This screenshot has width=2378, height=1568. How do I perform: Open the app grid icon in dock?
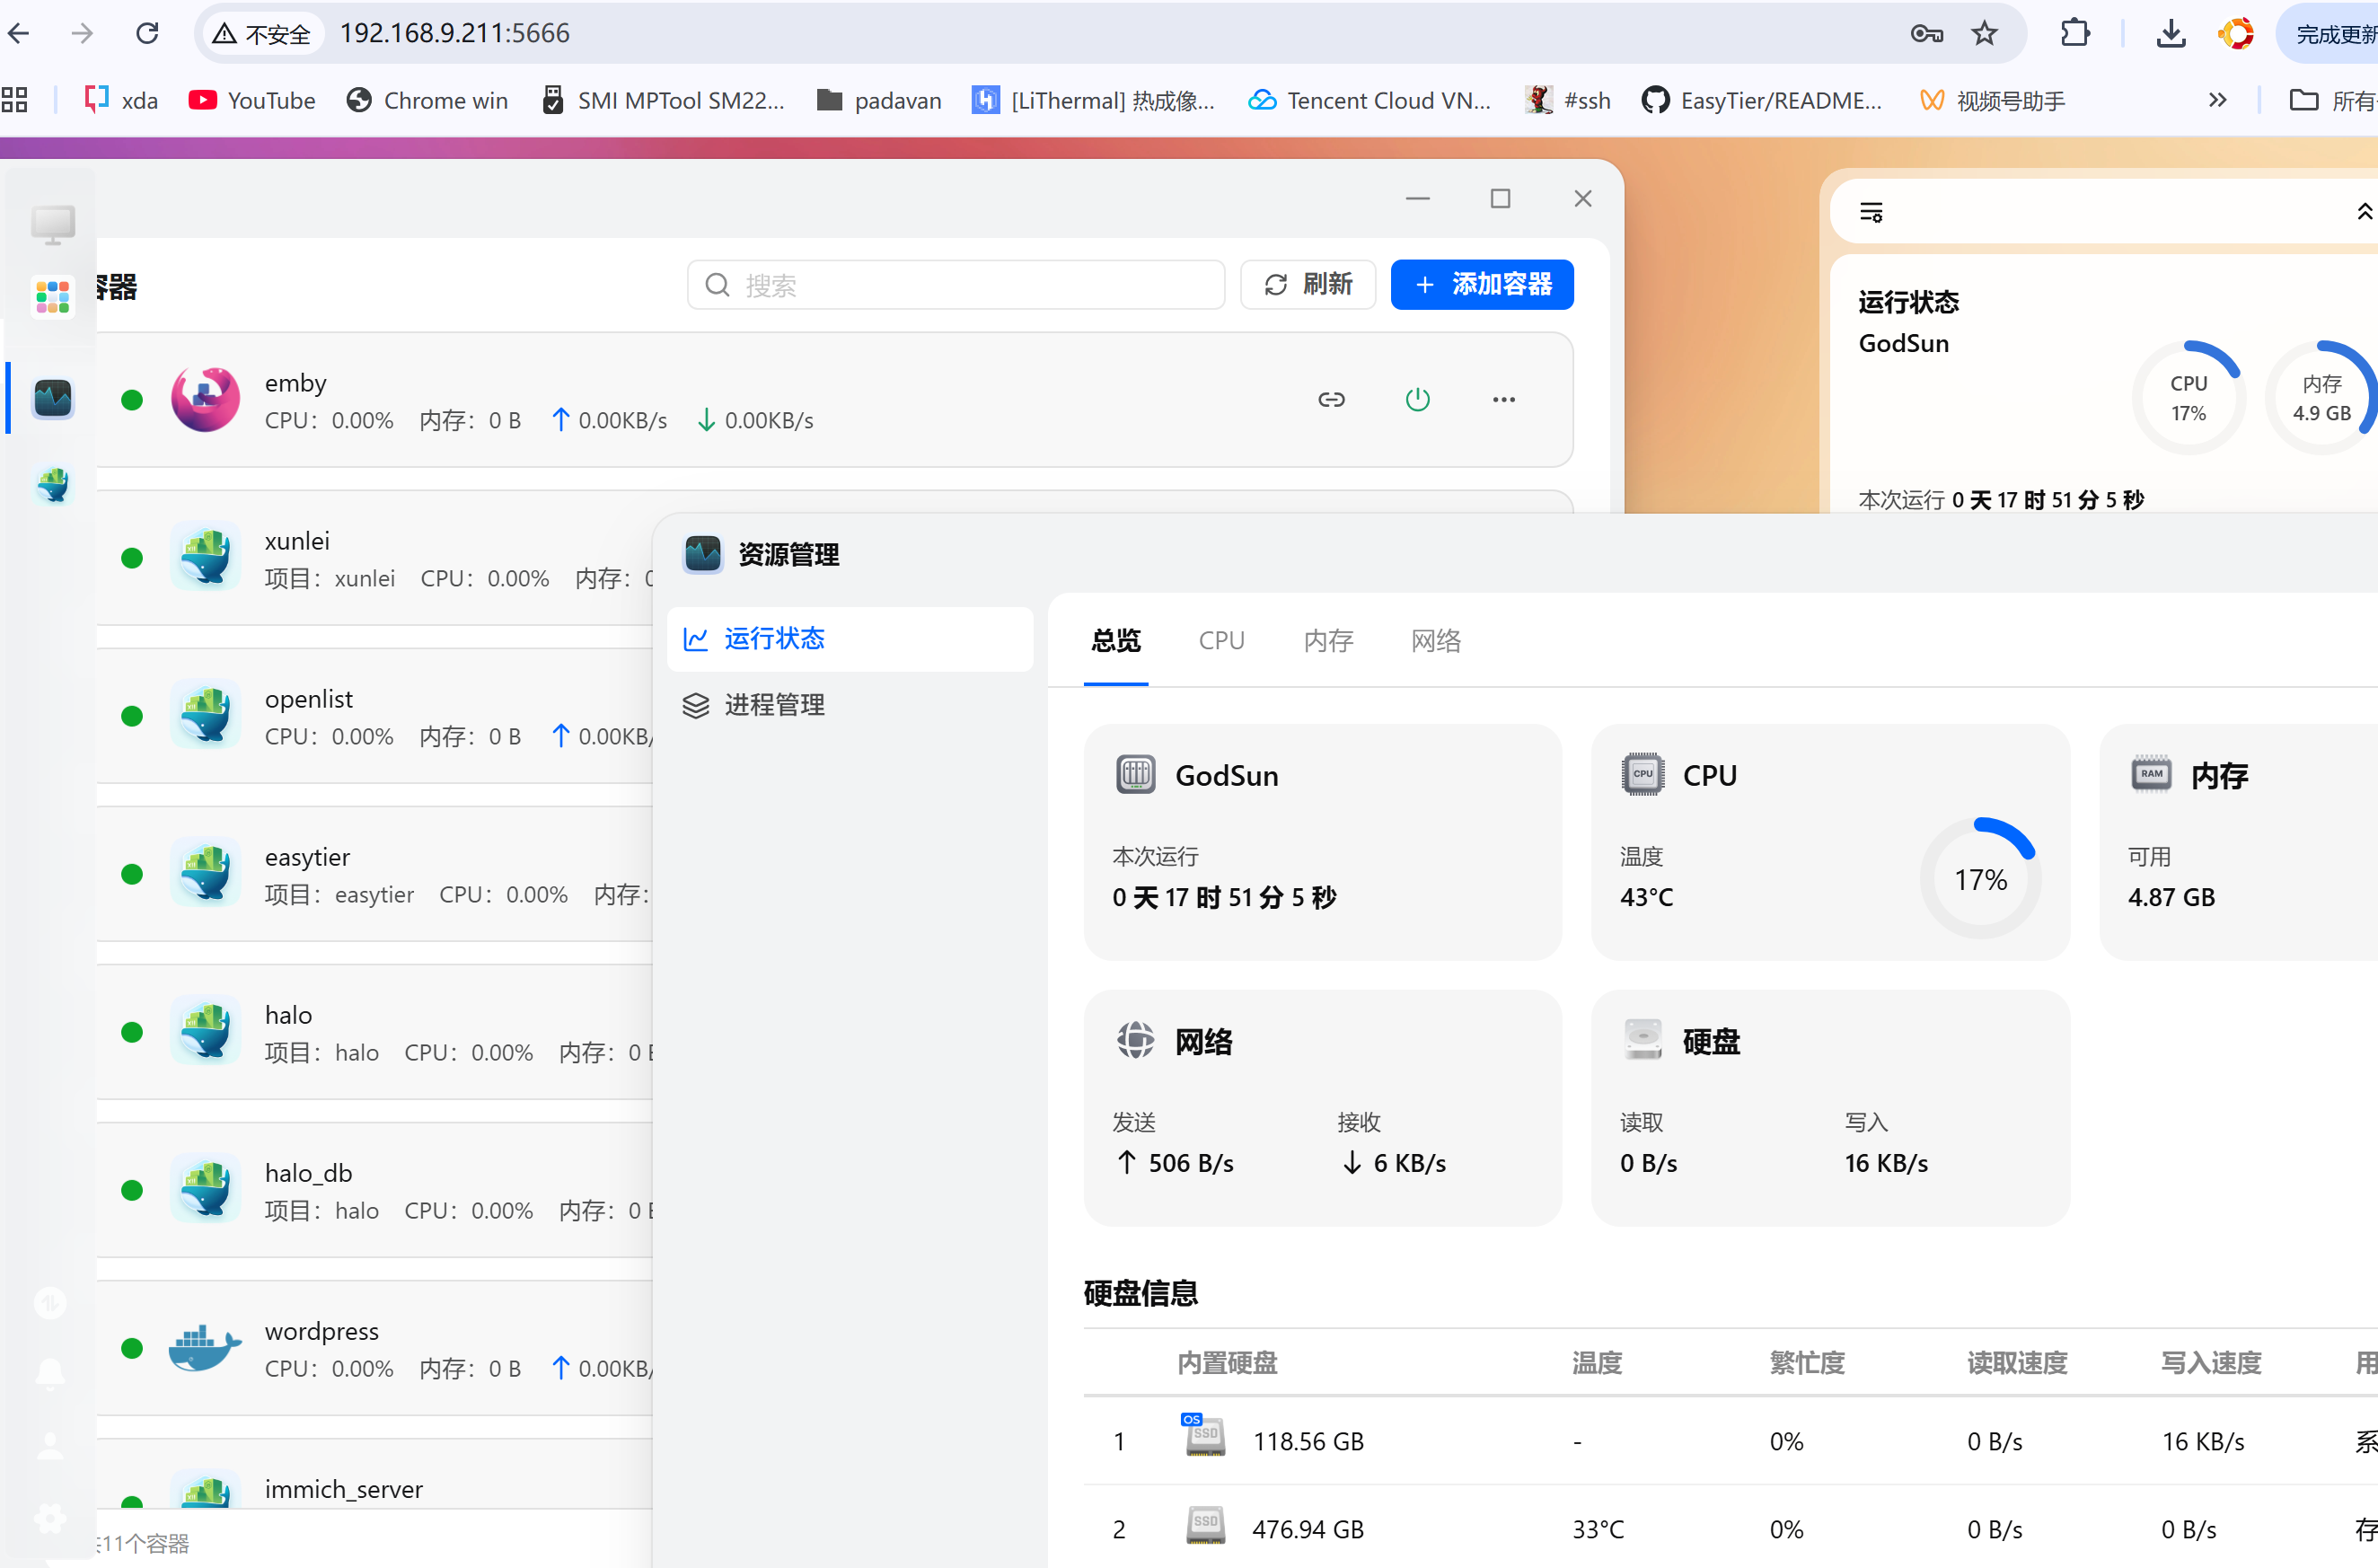[53, 297]
